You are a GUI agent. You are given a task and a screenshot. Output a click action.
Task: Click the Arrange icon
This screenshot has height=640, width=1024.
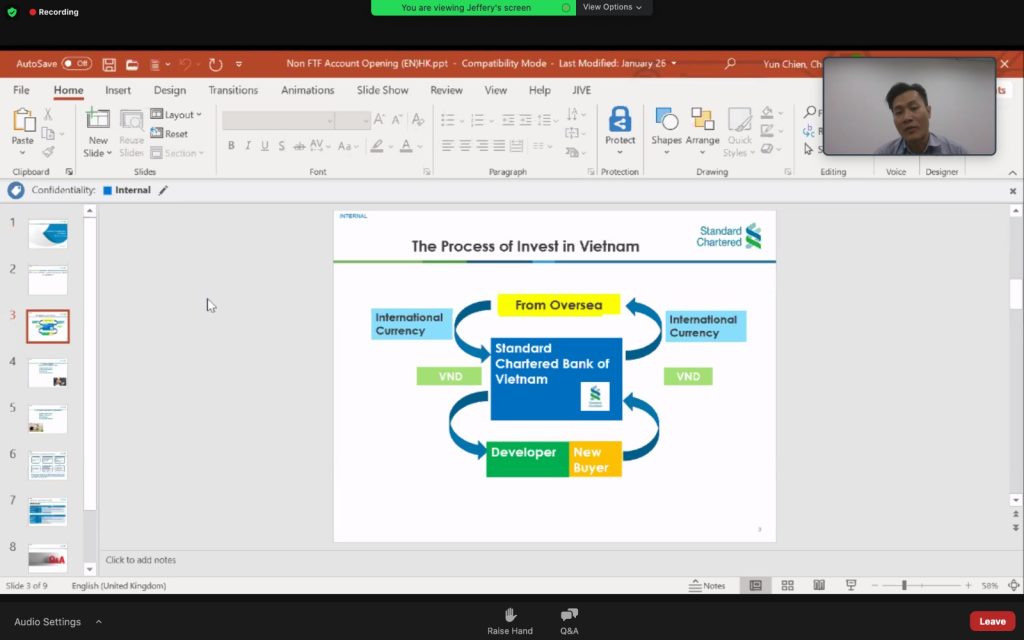pos(702,121)
